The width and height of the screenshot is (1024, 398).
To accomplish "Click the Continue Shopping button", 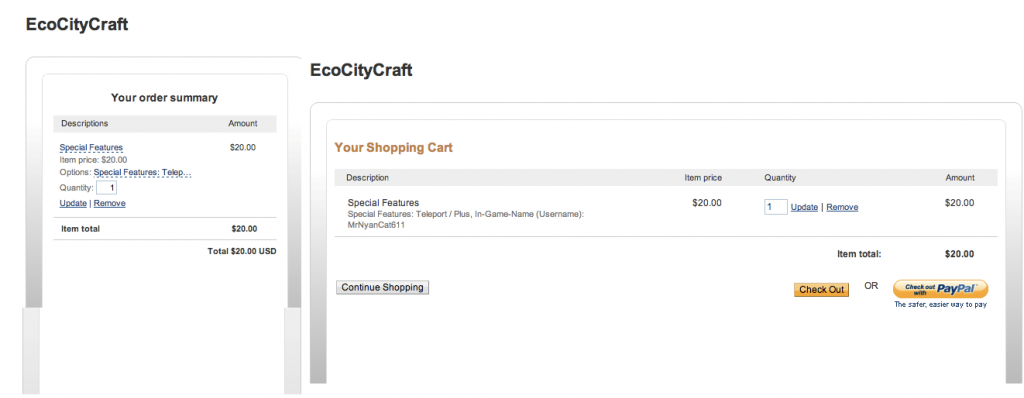I will click(383, 288).
